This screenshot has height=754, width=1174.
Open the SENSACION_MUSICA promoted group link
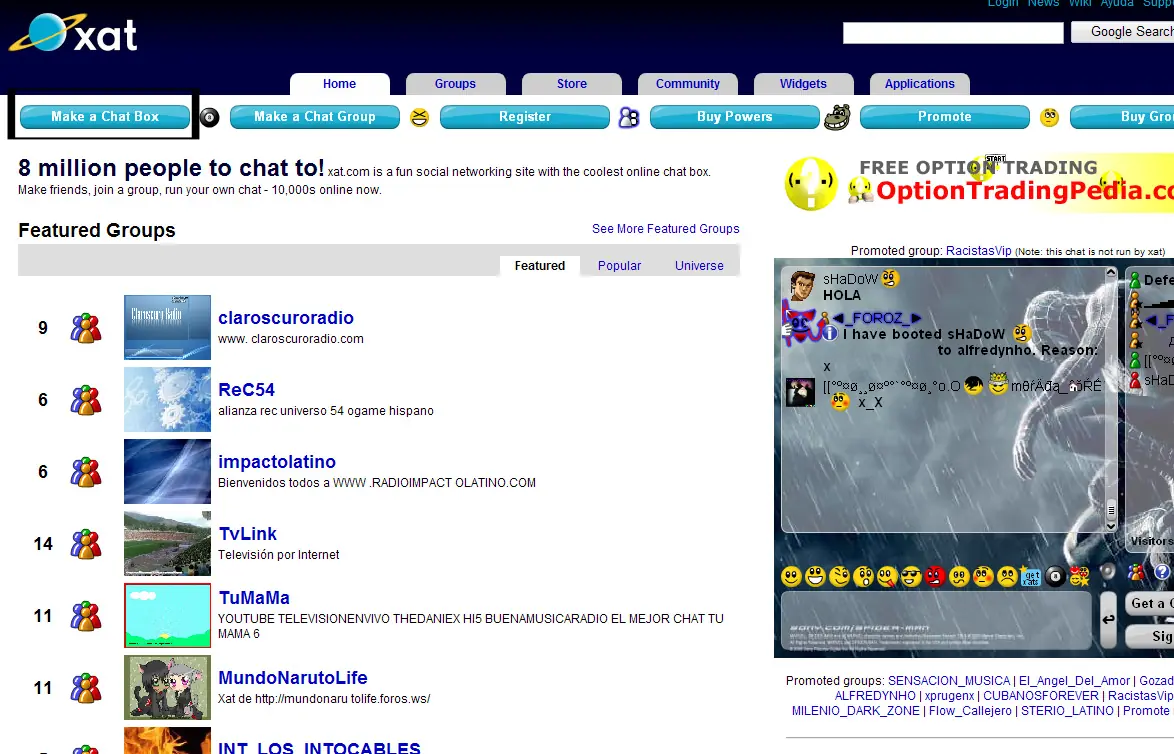[x=949, y=681]
